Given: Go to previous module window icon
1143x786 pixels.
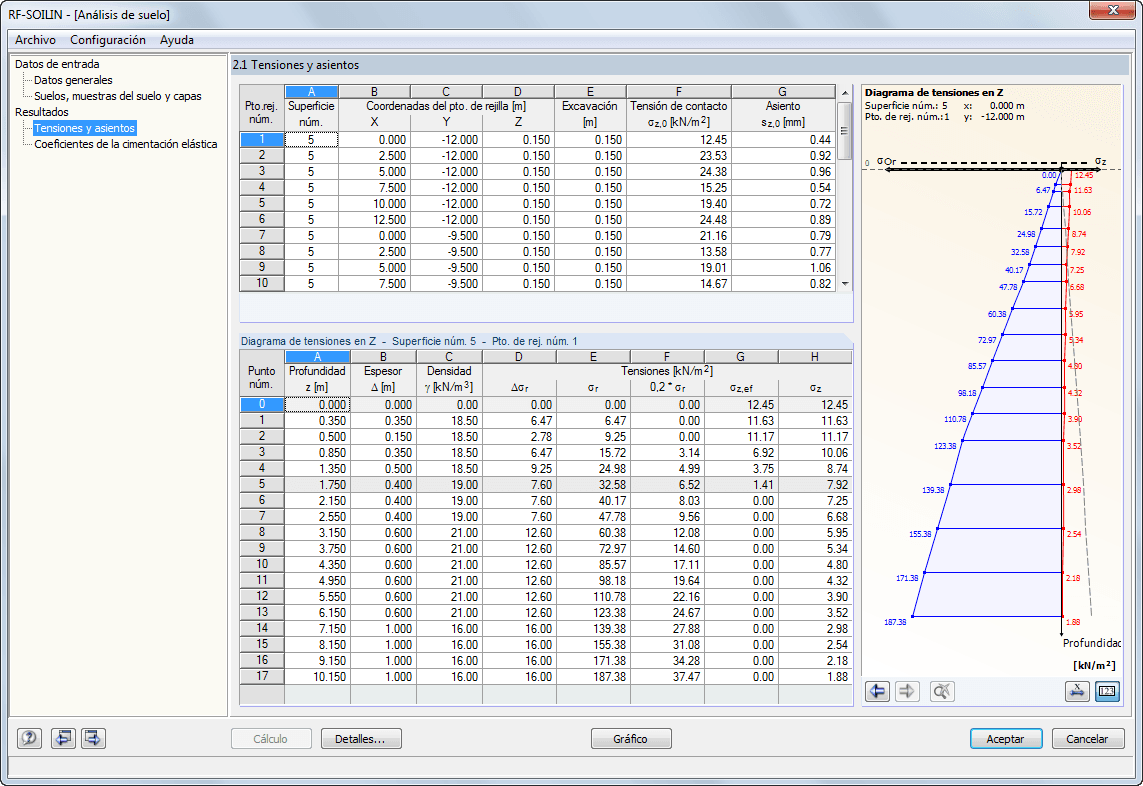Looking at the screenshot, I should [63, 738].
